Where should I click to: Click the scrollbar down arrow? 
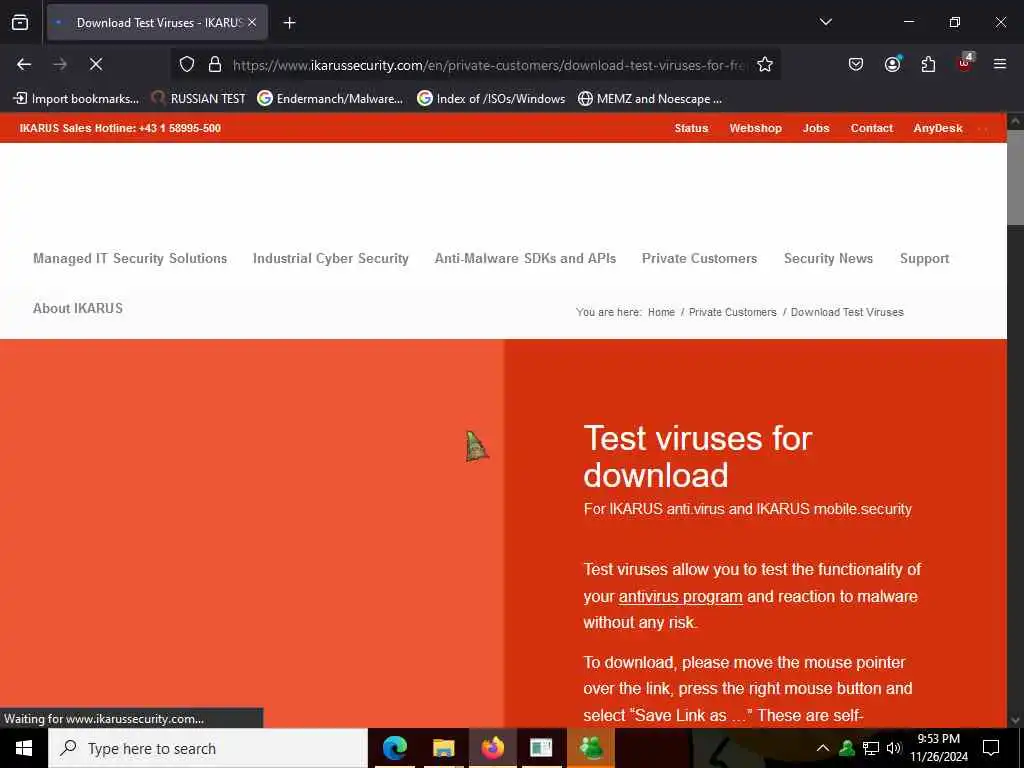pos(1015,720)
